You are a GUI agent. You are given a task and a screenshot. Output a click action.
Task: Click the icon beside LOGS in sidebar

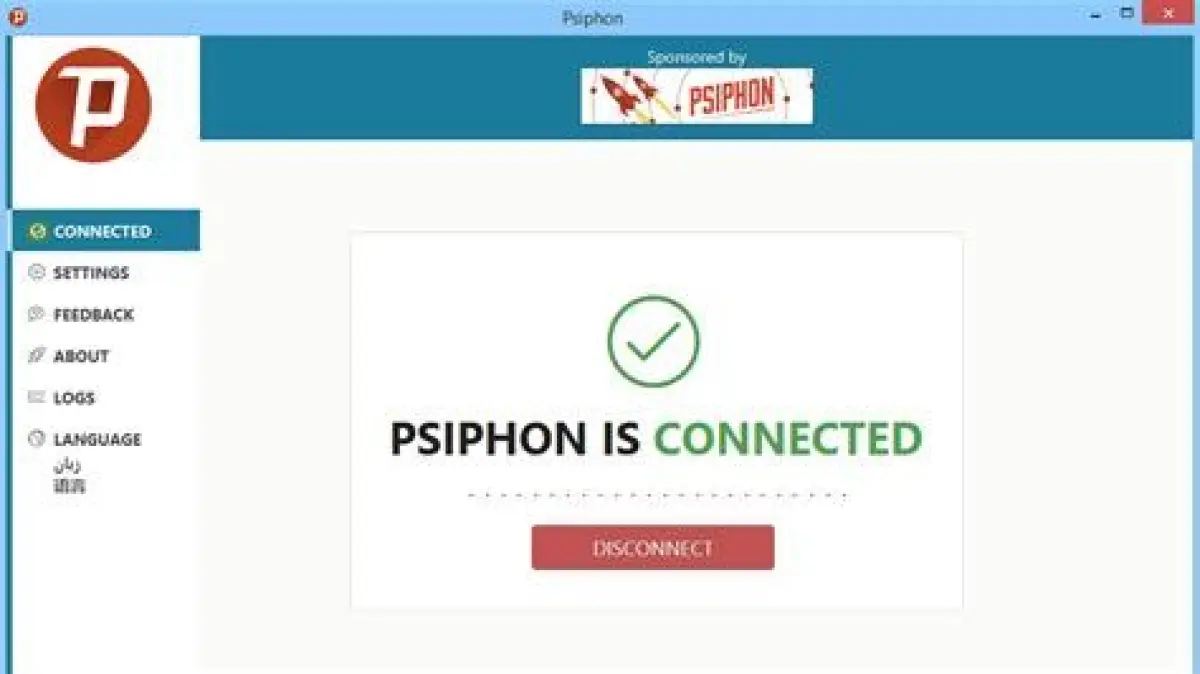[38, 397]
